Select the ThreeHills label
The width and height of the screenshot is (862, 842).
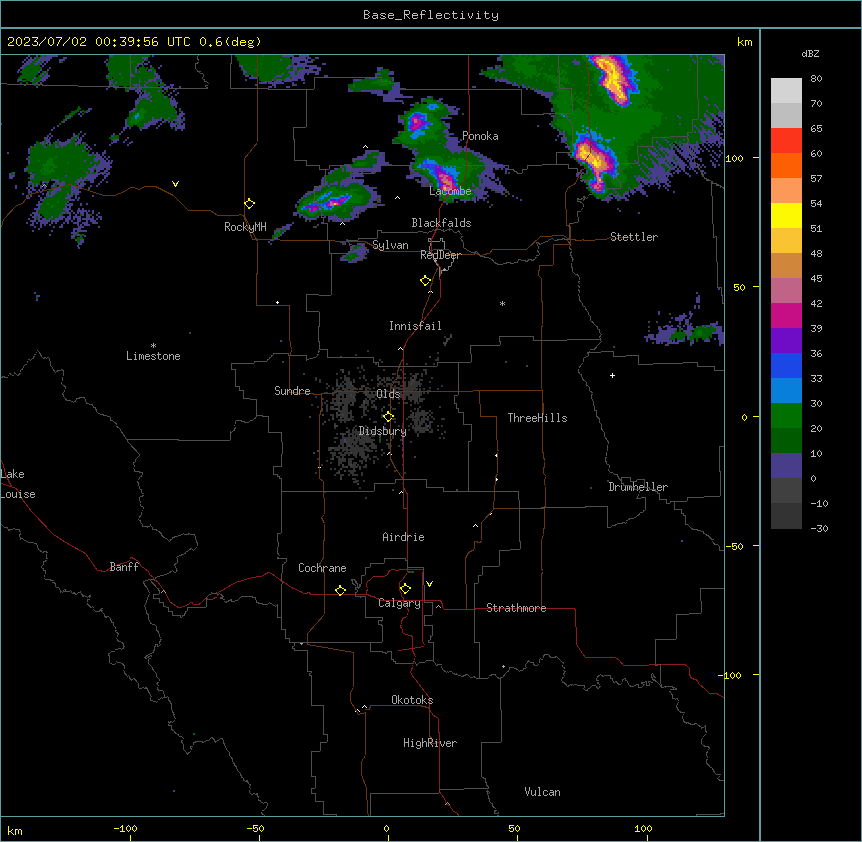pyautogui.click(x=537, y=418)
